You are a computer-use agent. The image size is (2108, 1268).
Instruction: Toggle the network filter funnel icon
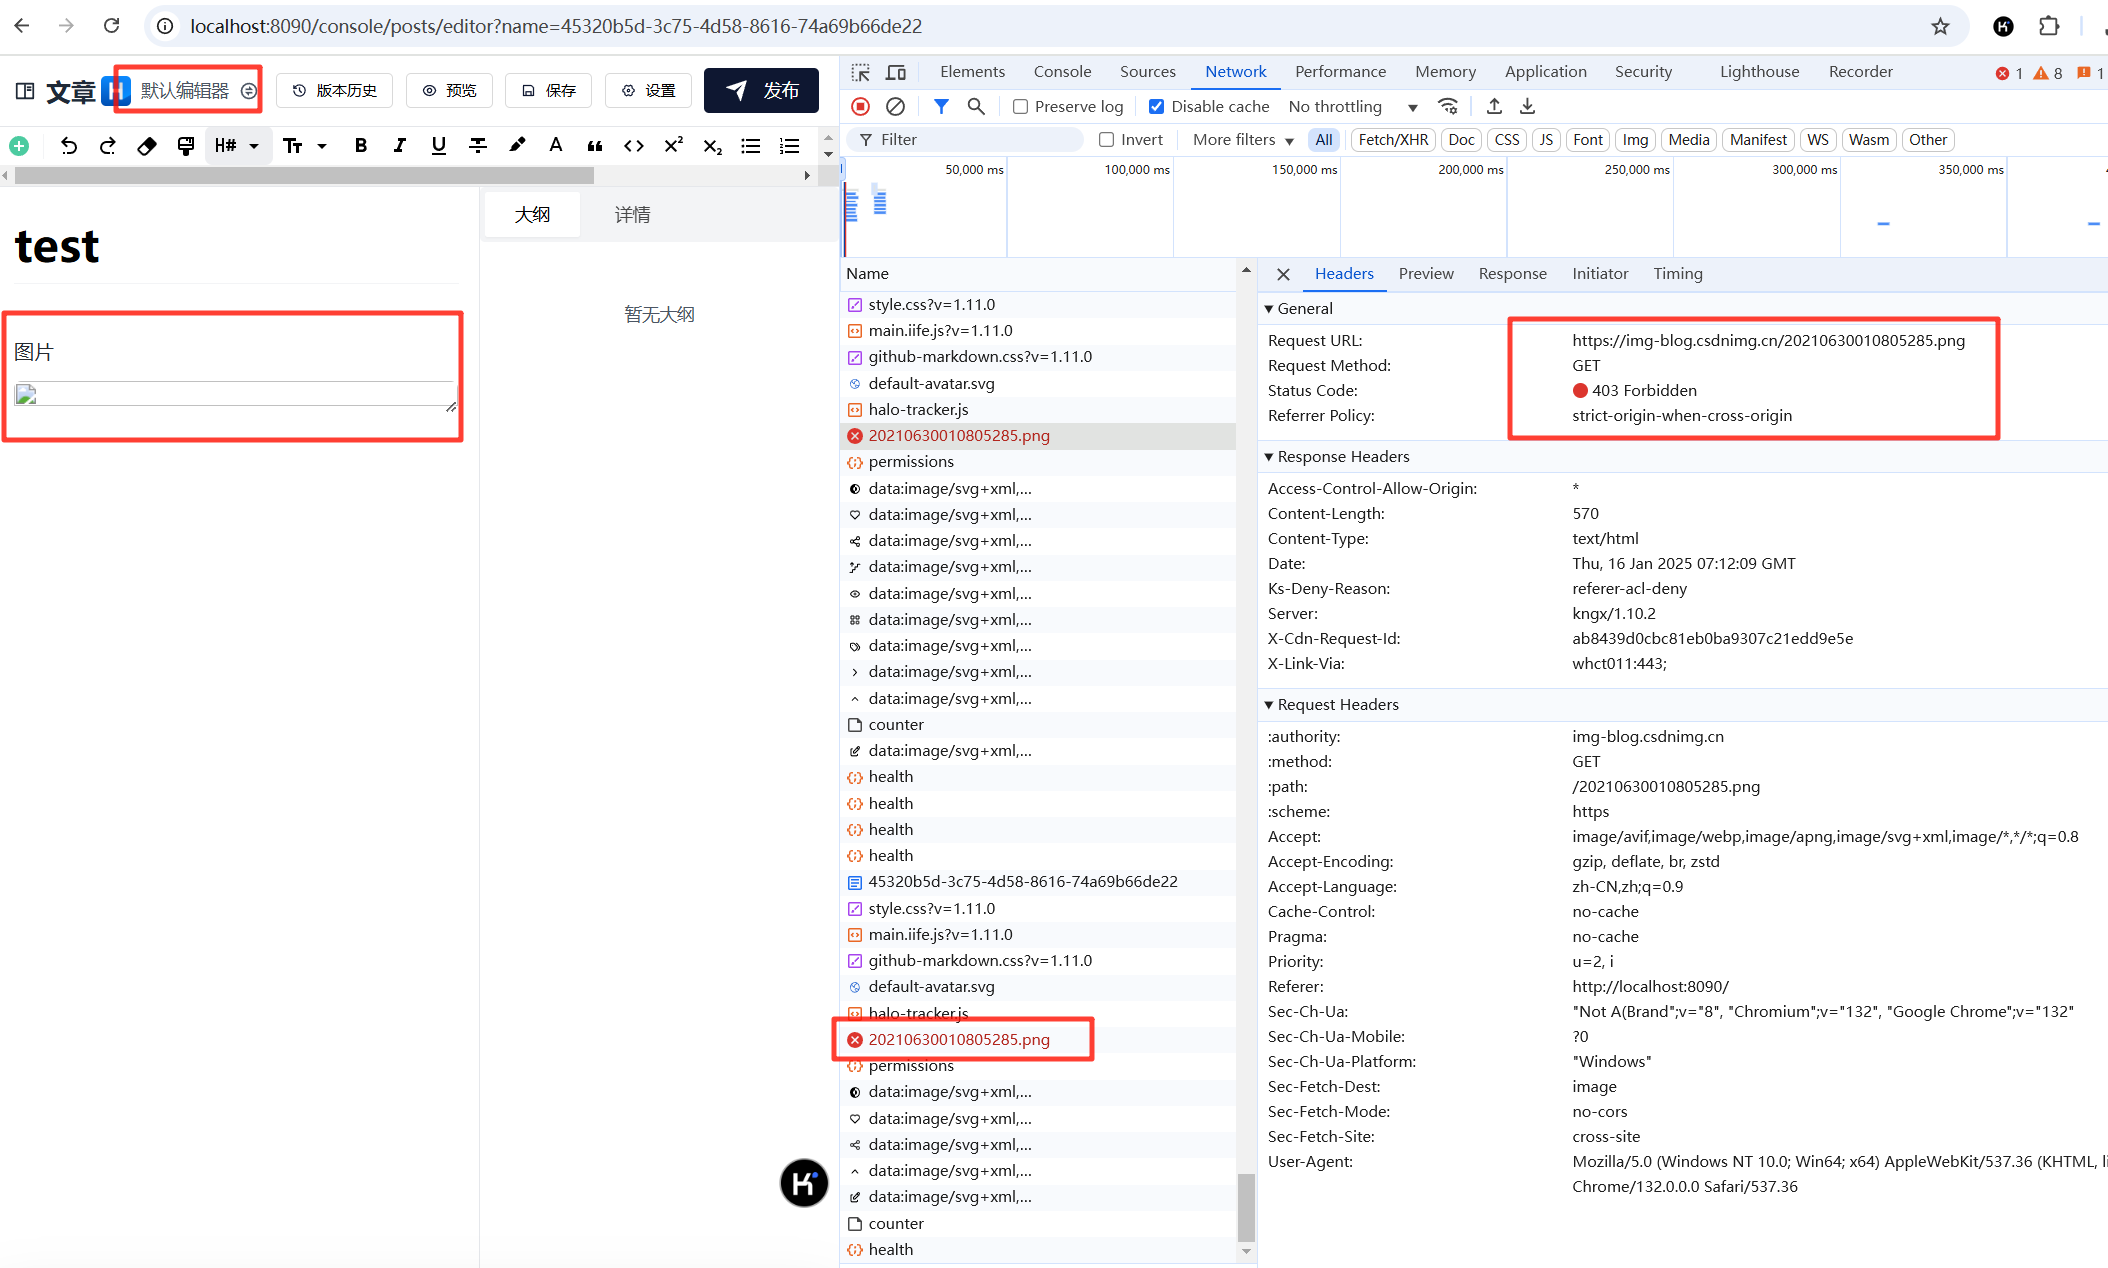pos(941,106)
